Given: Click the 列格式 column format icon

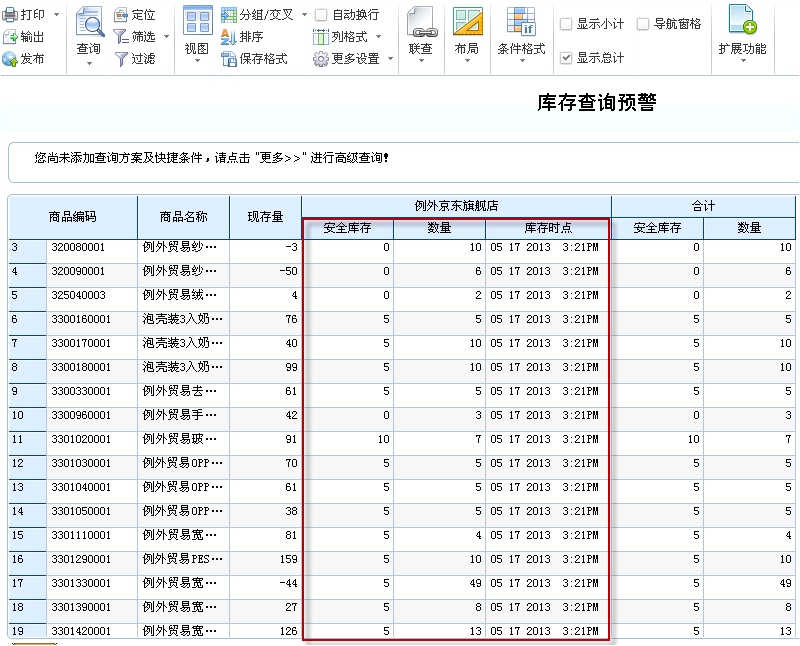Looking at the screenshot, I should pyautogui.click(x=320, y=37).
